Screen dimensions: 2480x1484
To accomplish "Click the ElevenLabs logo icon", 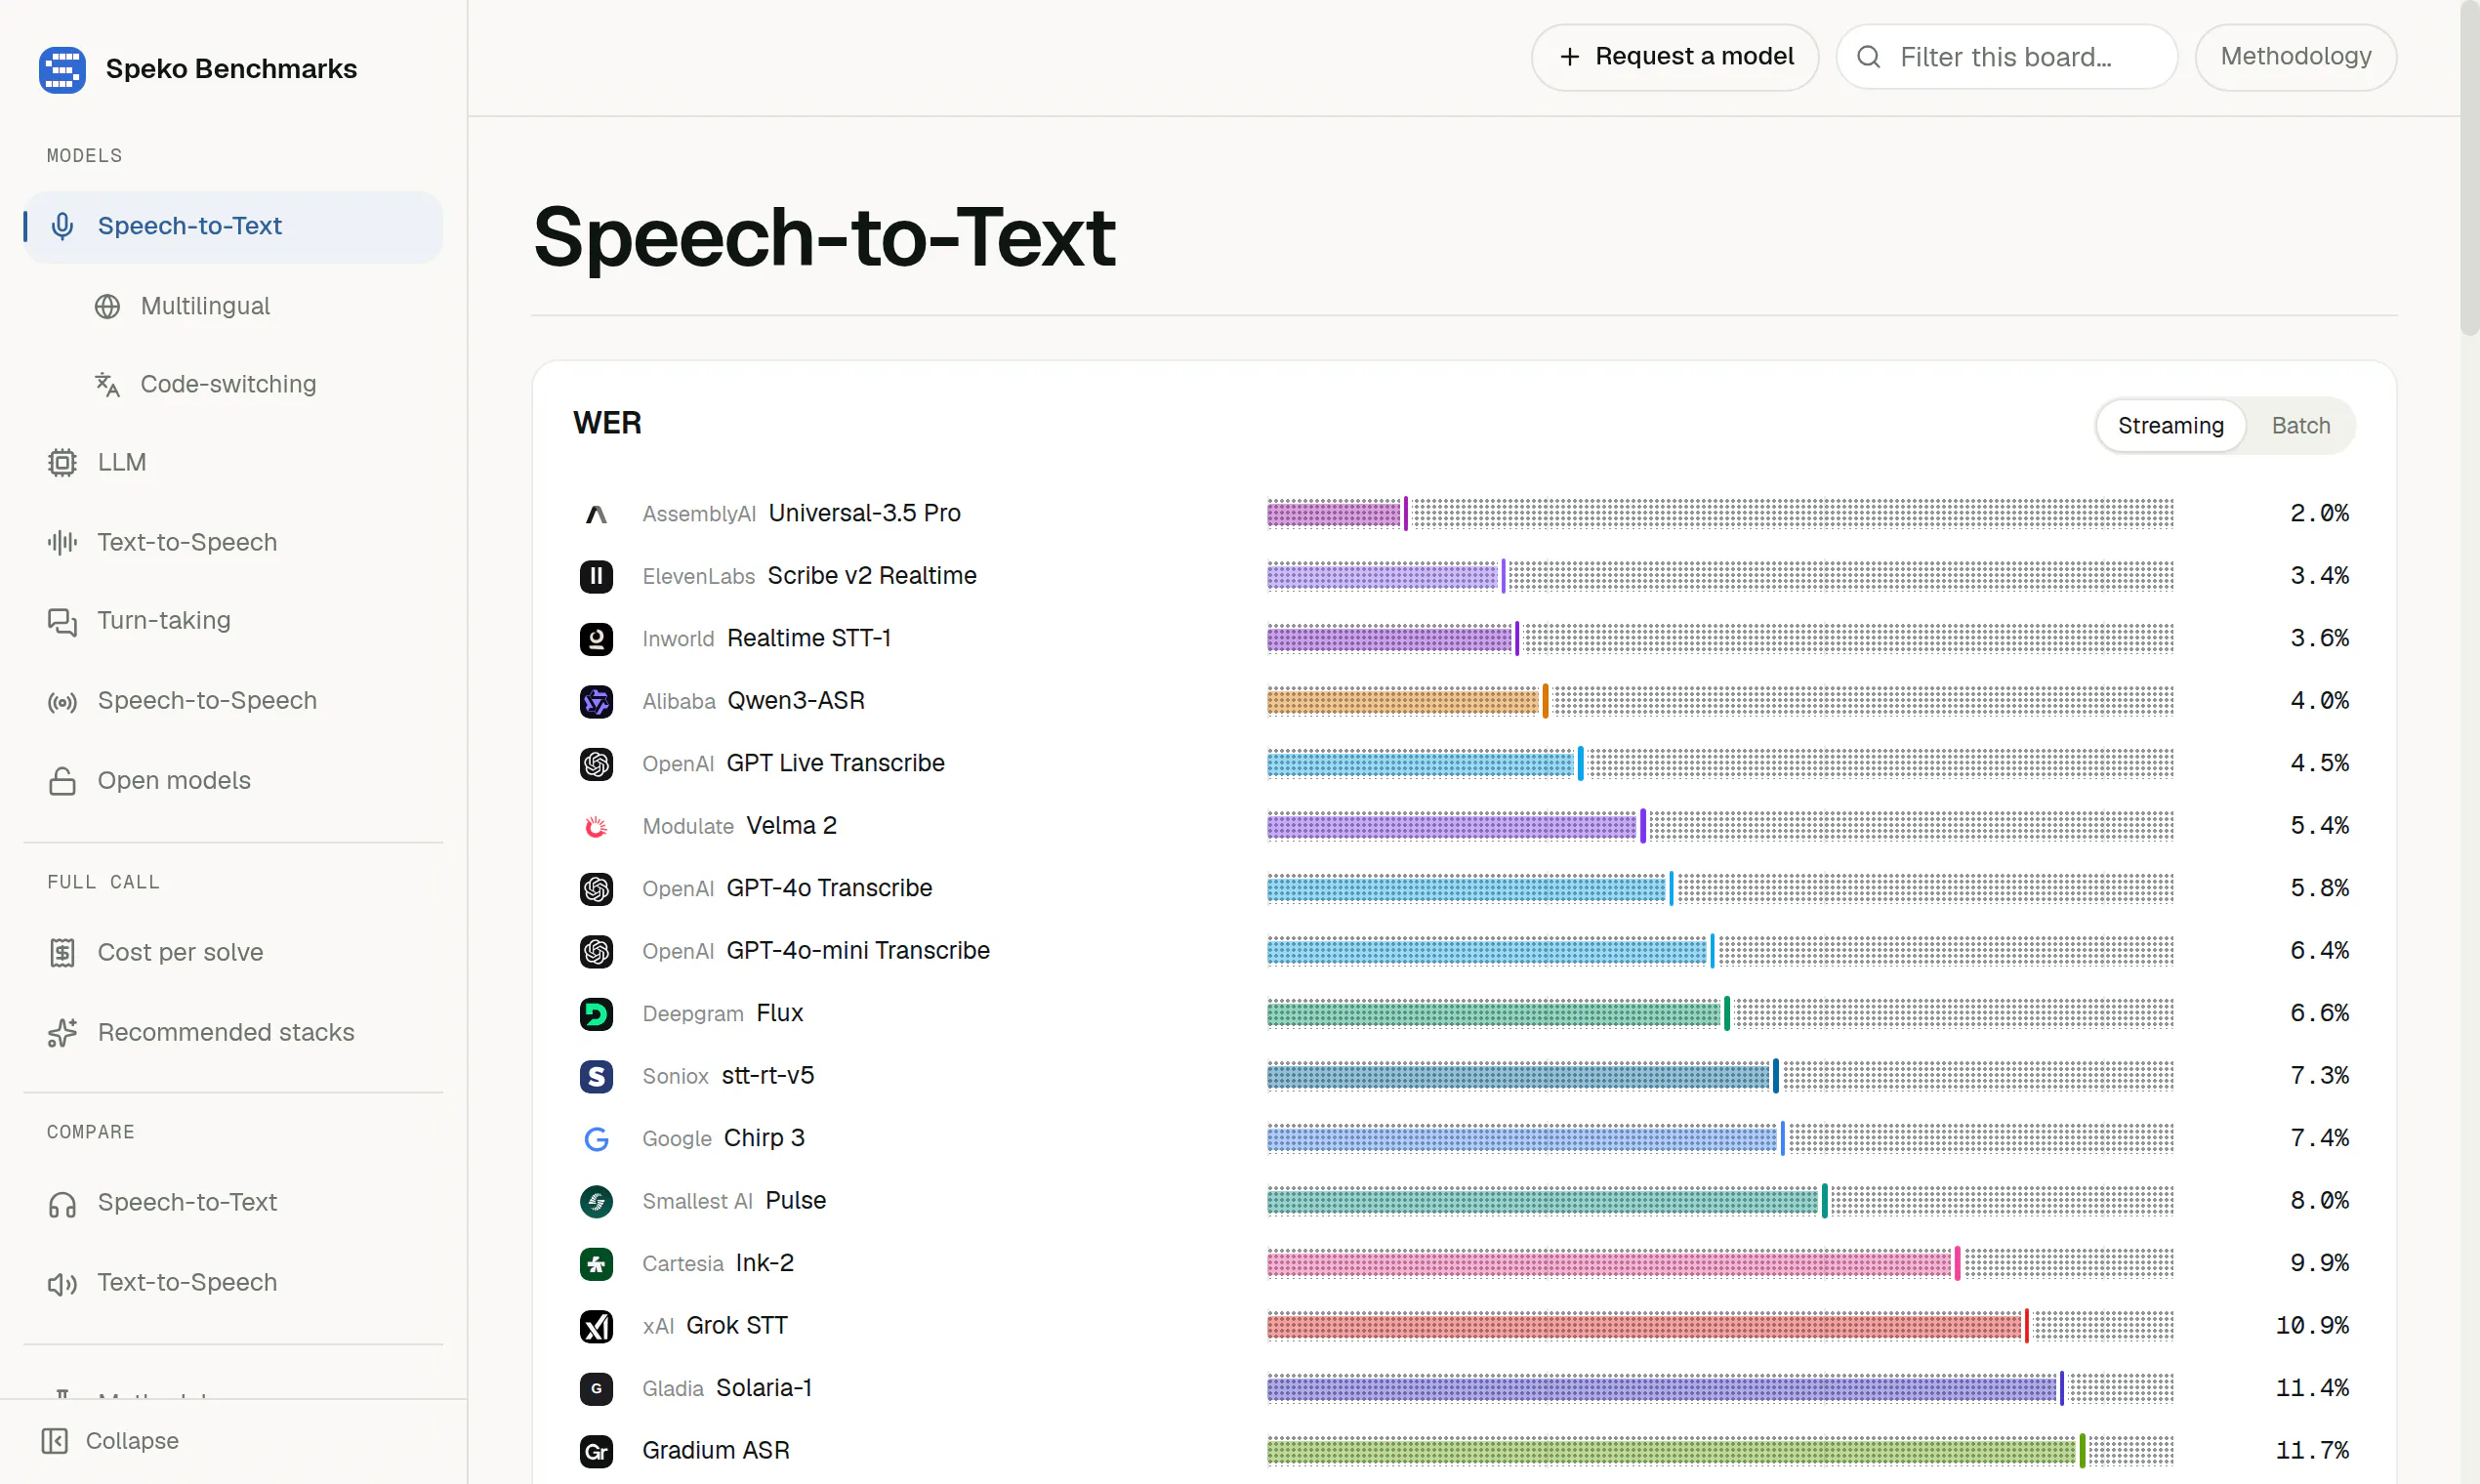I will pyautogui.click(x=596, y=576).
